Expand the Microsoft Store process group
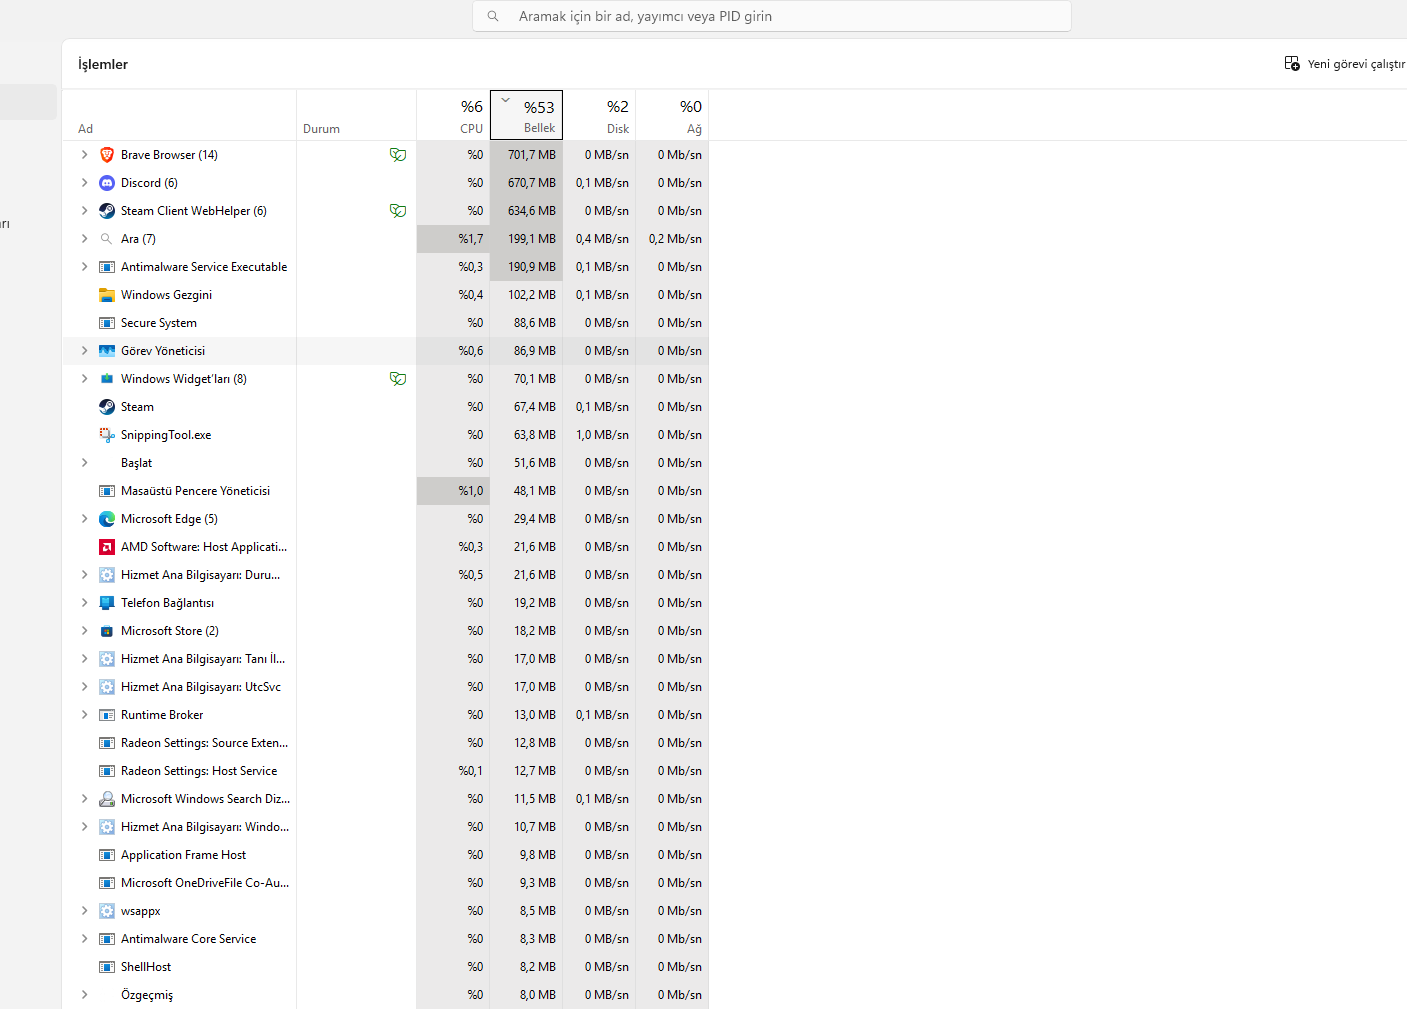The image size is (1407, 1009). click(x=84, y=631)
